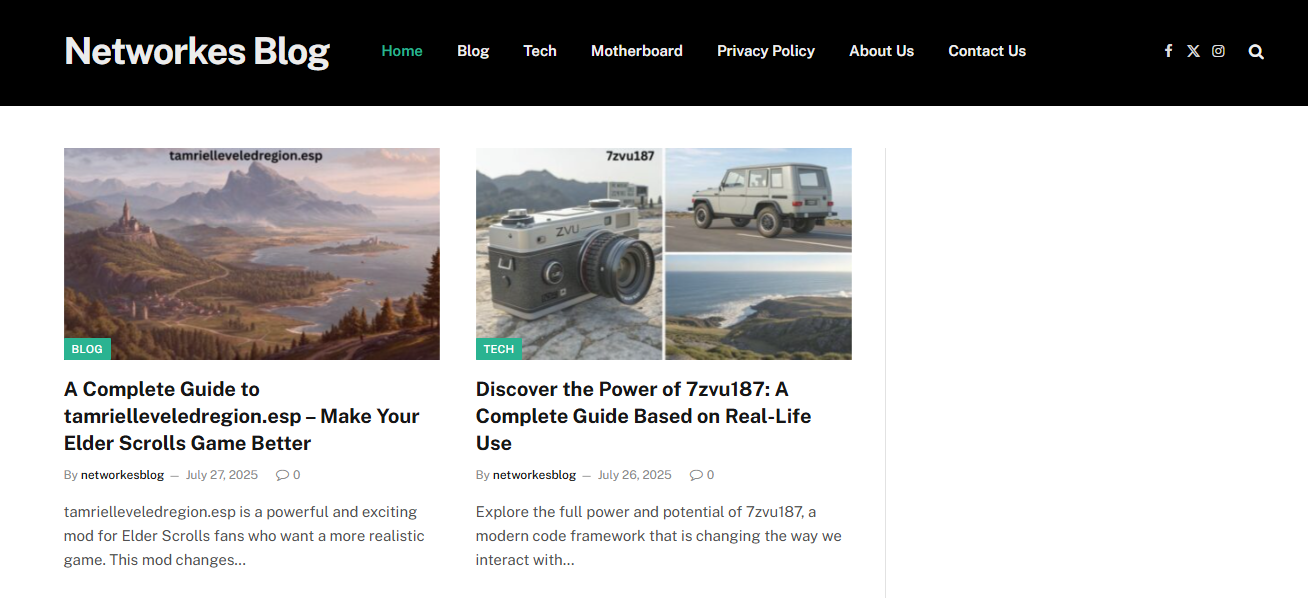Click comment bubble icon on tamrielleveledregion post
This screenshot has height=598, width=1308.
coord(282,475)
